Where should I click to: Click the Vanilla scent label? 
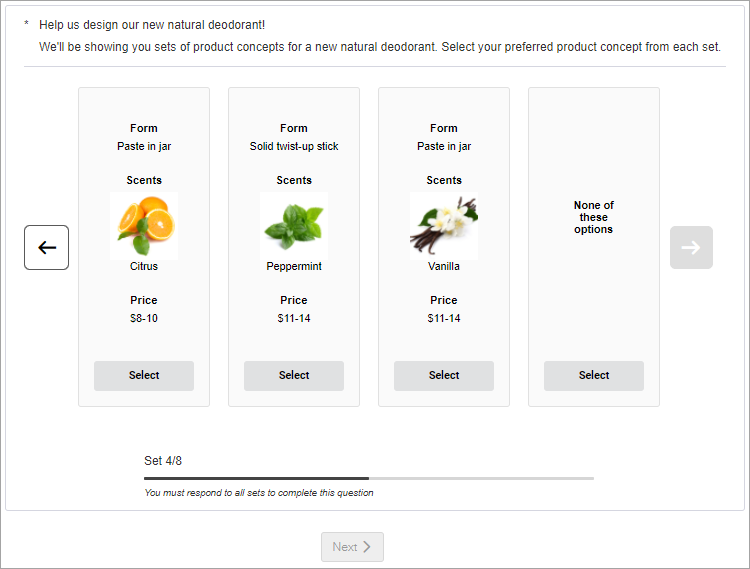(x=444, y=266)
